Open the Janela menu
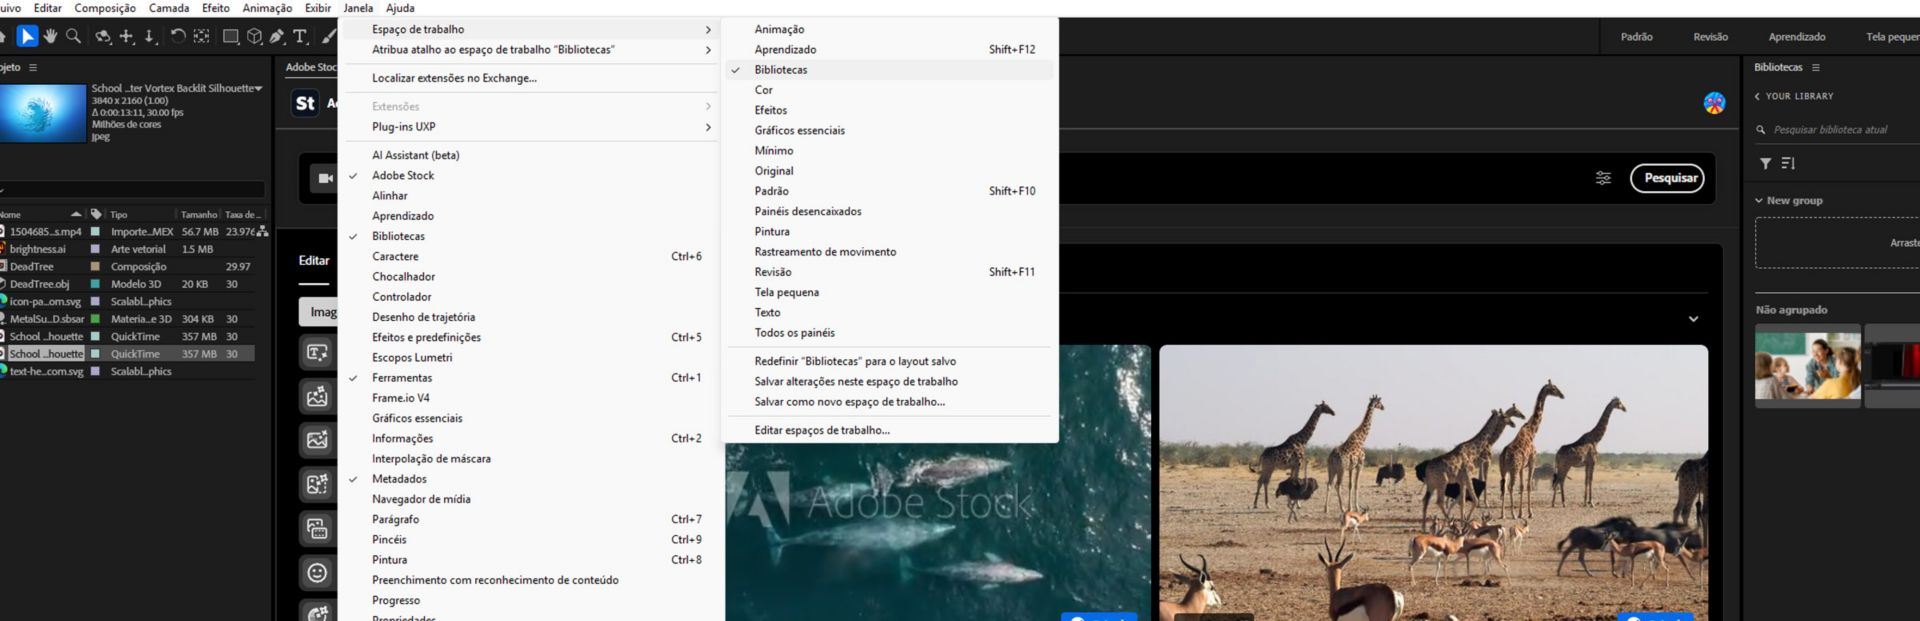The height and width of the screenshot is (621, 1920). point(358,8)
